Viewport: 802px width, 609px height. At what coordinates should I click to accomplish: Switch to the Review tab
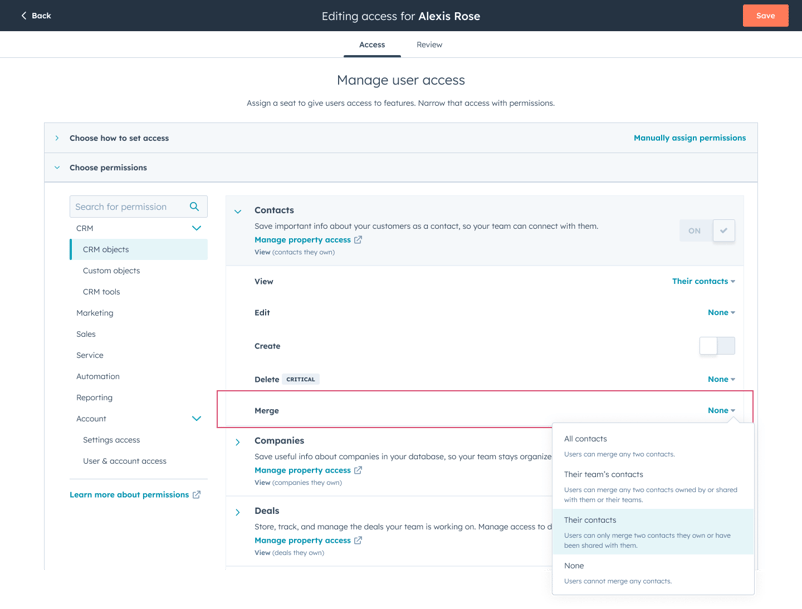[x=429, y=44]
